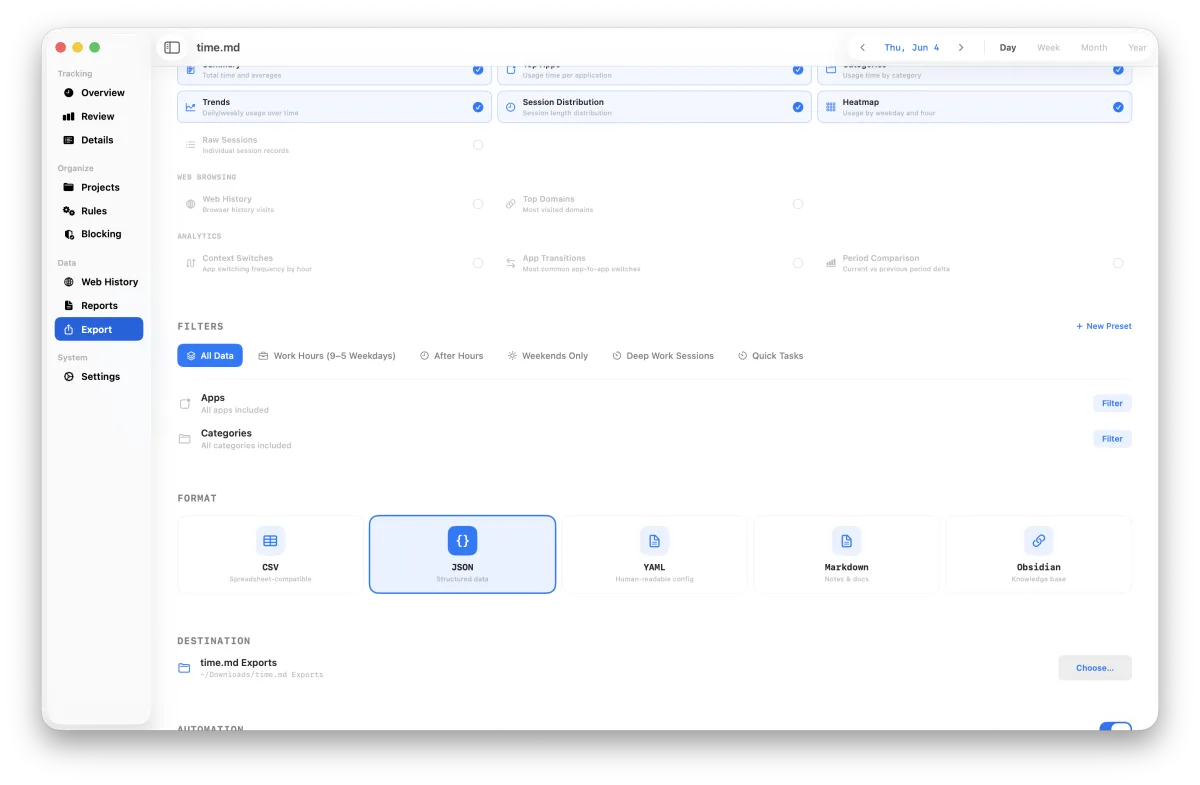Switch to Month view tab
Viewport: 1200px width, 785px height.
coord(1094,48)
